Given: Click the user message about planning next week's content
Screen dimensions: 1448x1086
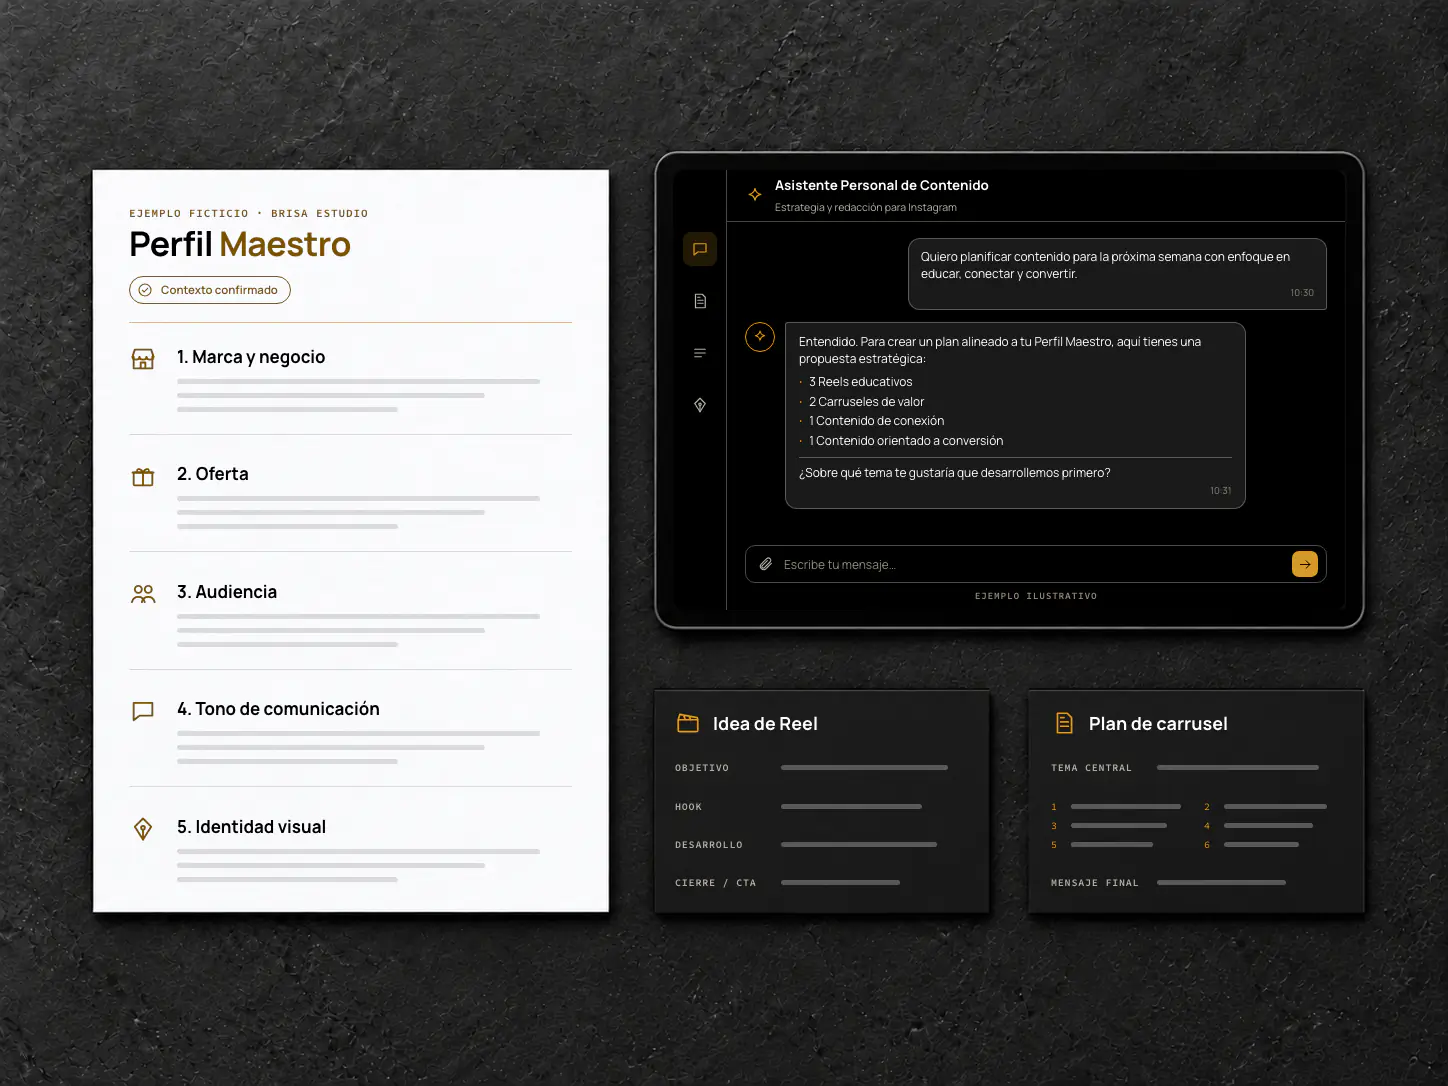Looking at the screenshot, I should (1117, 274).
